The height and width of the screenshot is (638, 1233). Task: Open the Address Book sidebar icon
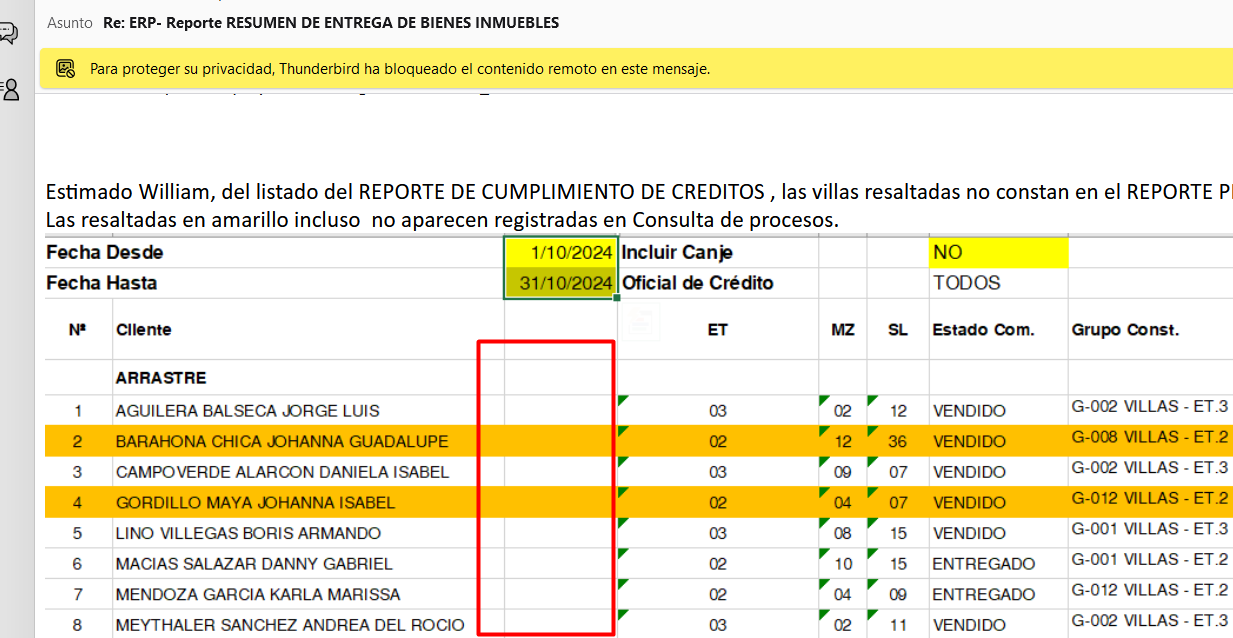coord(9,90)
